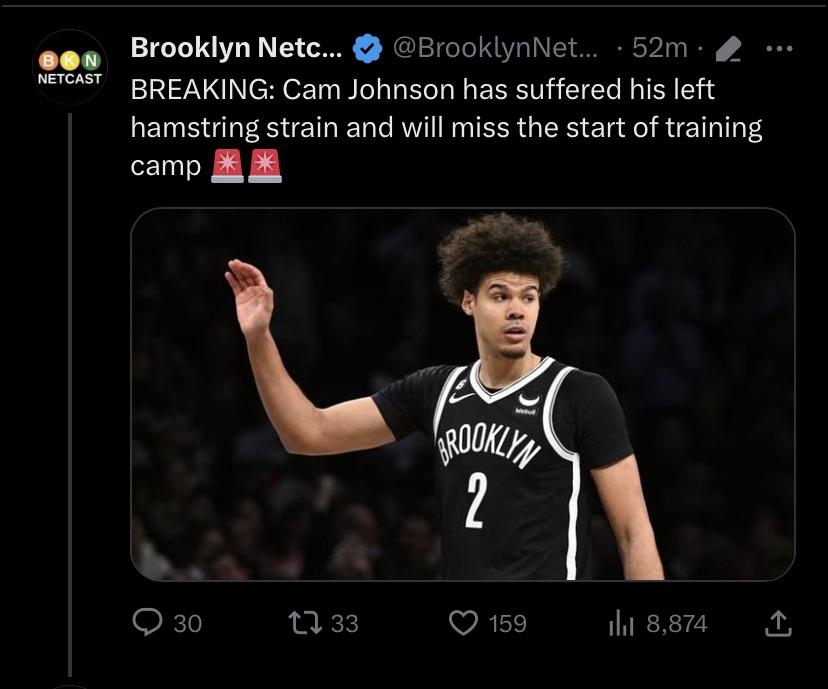Expand the Cam Johnson photo

(462, 393)
